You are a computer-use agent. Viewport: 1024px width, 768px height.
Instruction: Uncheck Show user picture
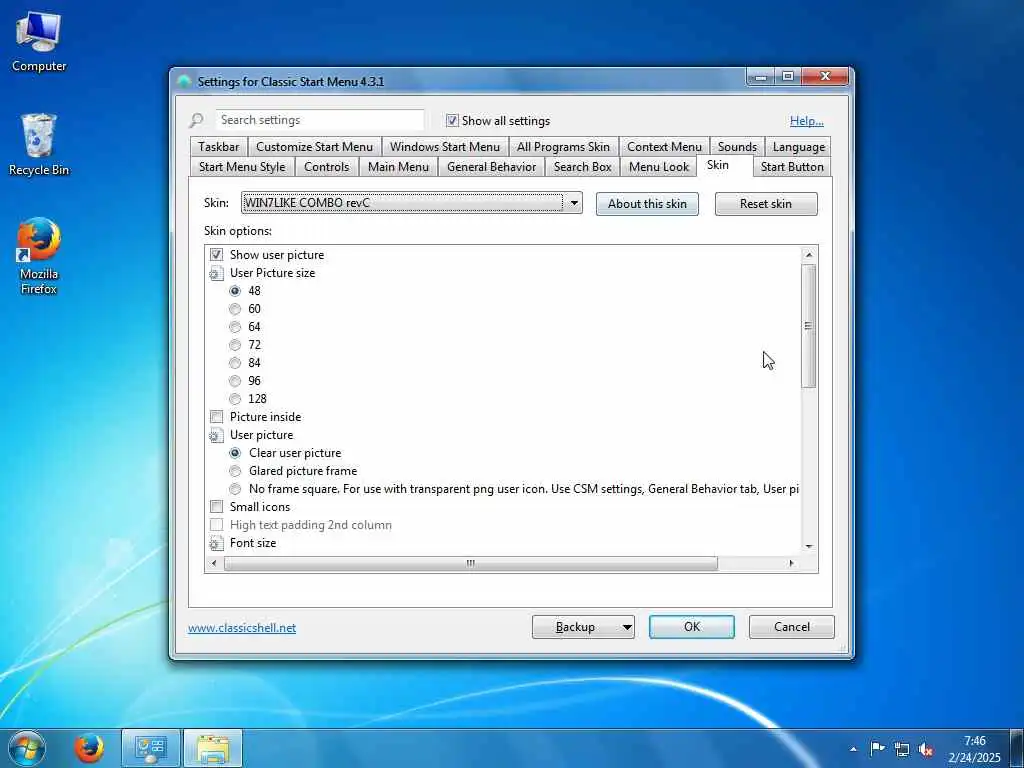[216, 255]
